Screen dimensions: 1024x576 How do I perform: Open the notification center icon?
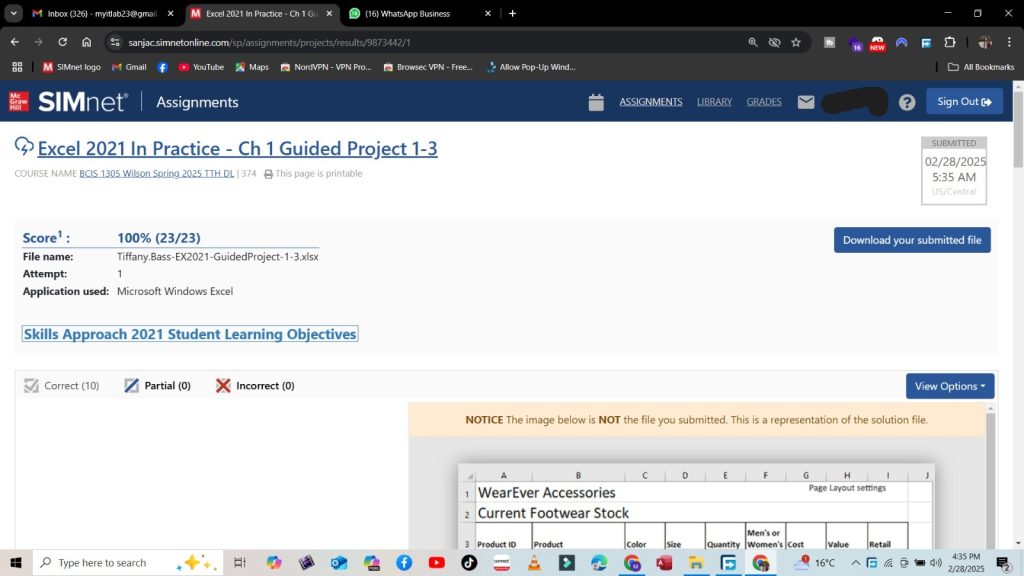point(1004,562)
